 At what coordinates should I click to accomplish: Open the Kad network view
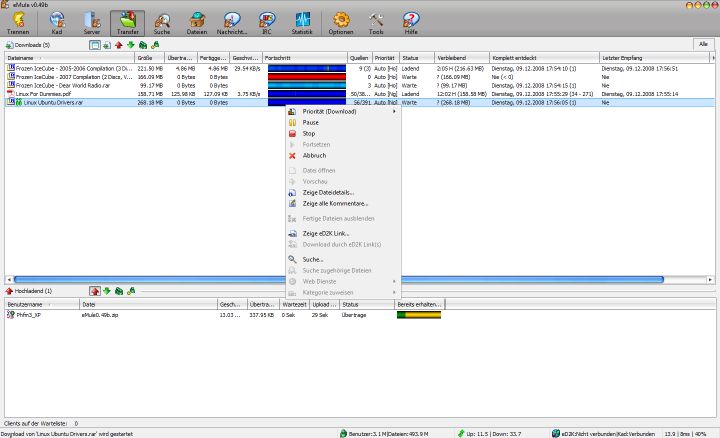[55, 21]
